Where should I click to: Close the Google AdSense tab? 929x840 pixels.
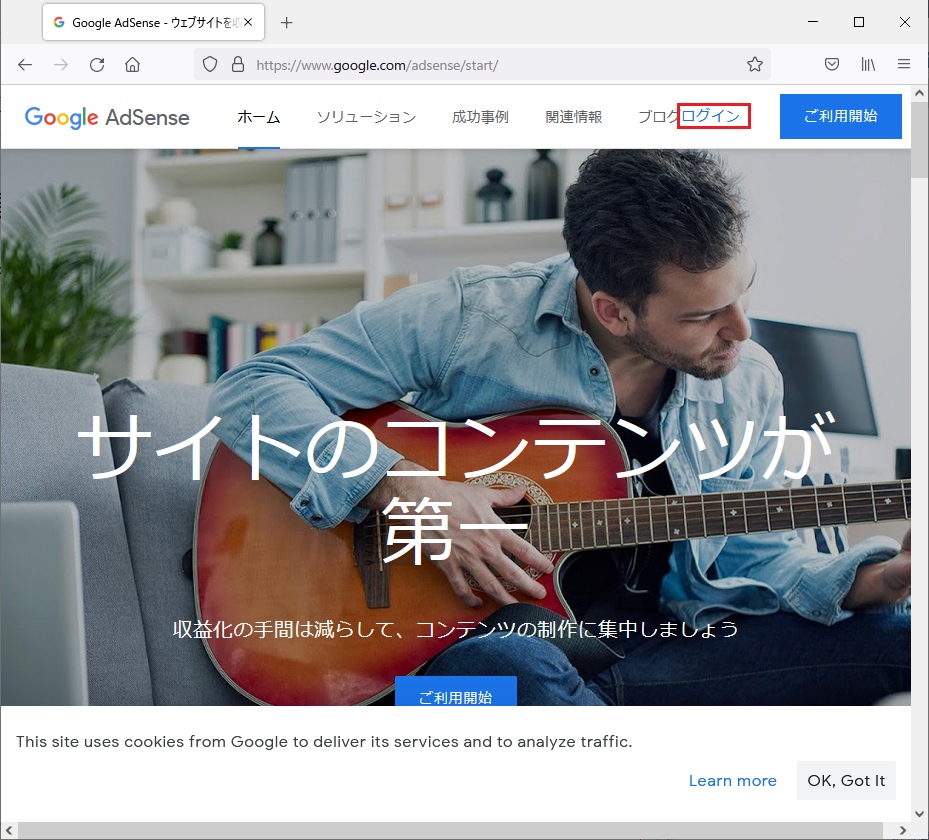[x=248, y=22]
